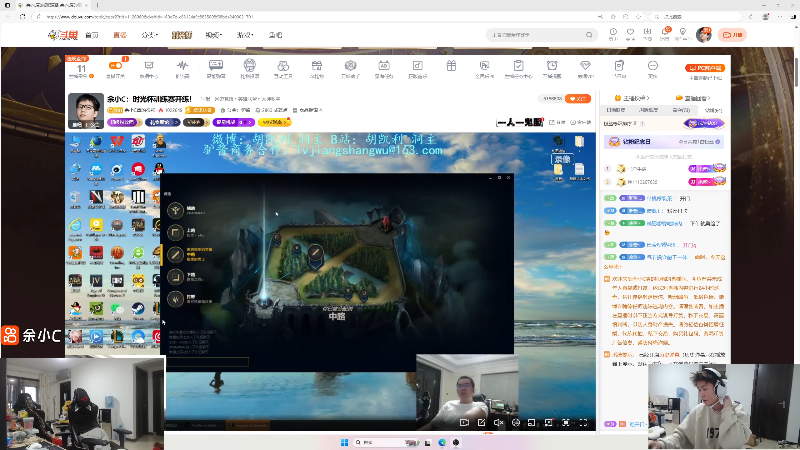This screenshot has width=800, height=450.
Task: Expand the 视频 dropdown in top navigation
Action: [x=213, y=35]
